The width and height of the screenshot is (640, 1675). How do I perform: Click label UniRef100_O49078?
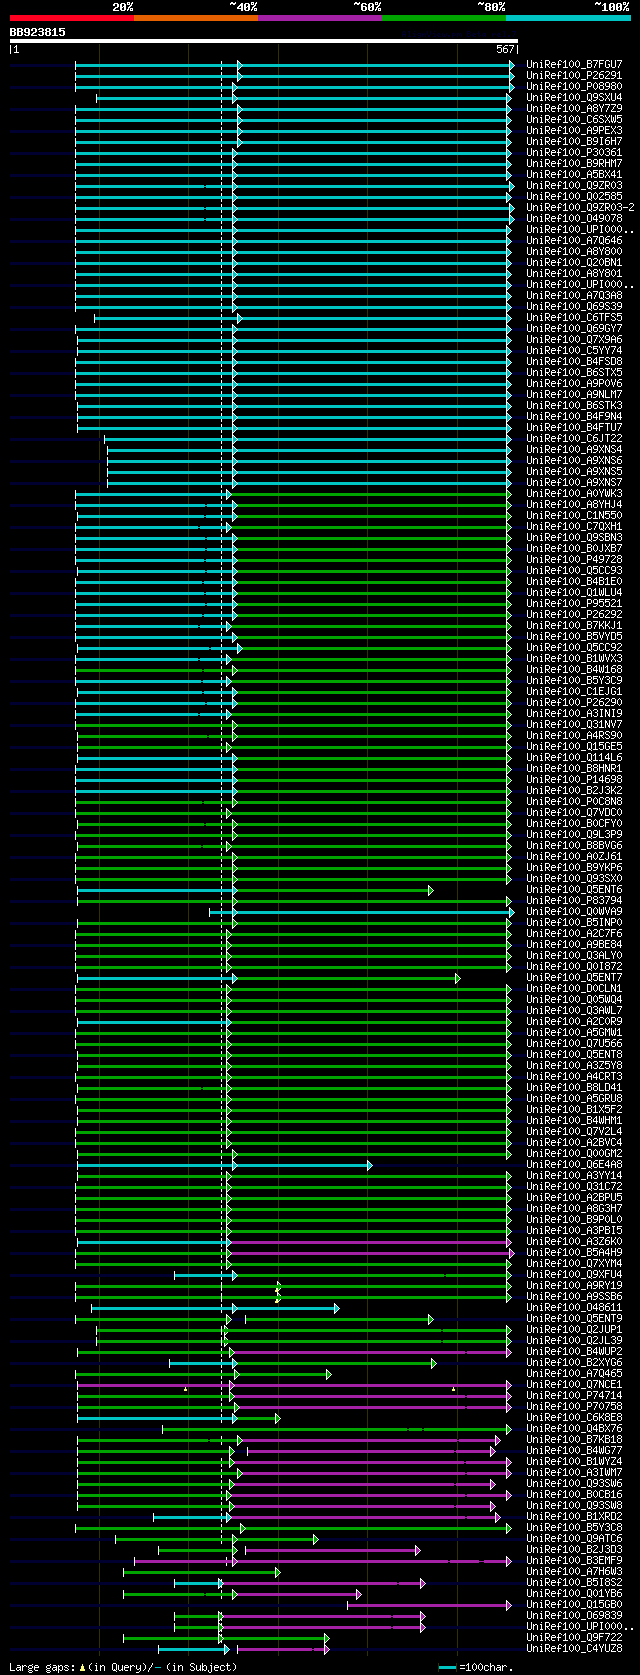pyautogui.click(x=574, y=218)
